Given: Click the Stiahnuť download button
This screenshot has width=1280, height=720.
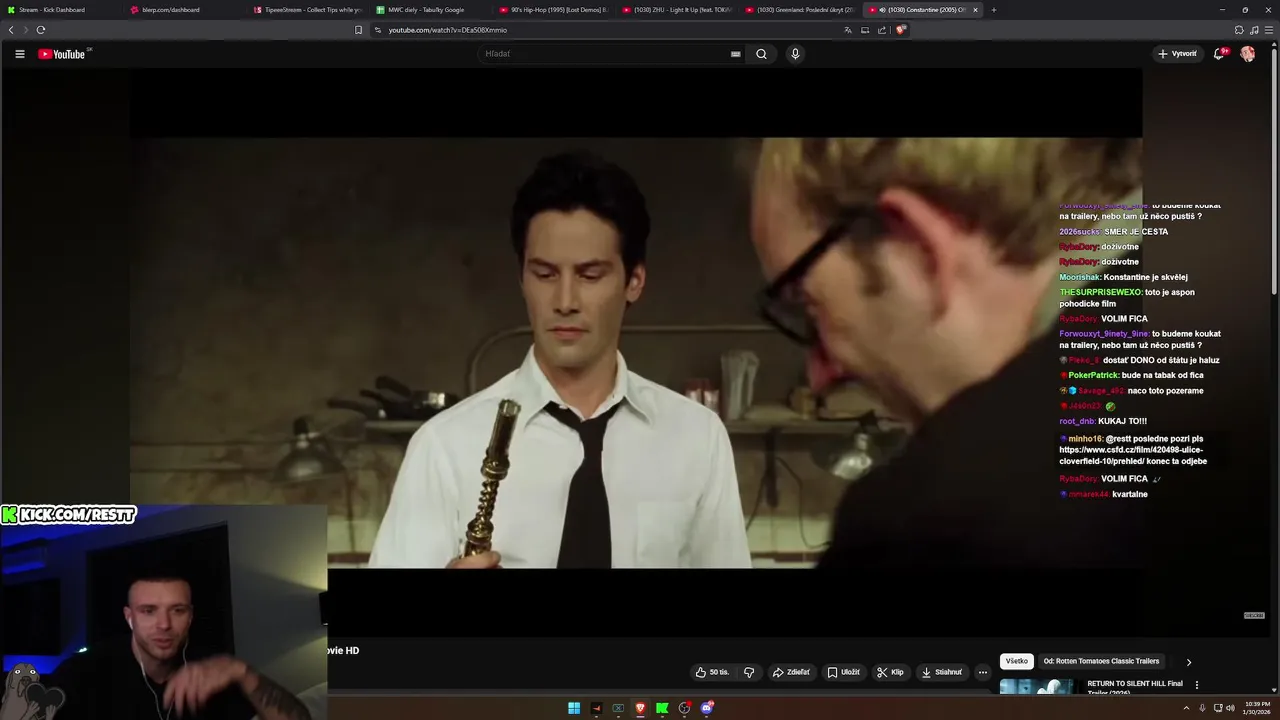Looking at the screenshot, I should pos(942,672).
